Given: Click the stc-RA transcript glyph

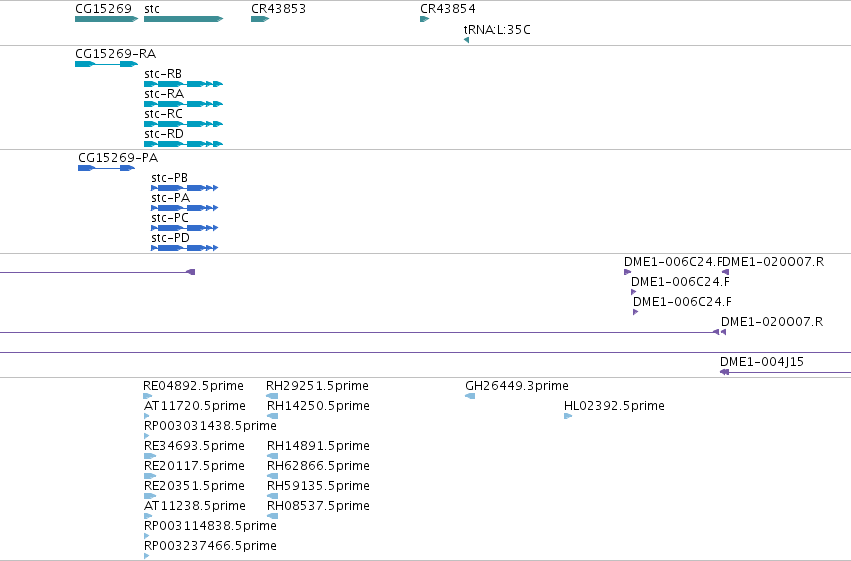Looking at the screenshot, I should (x=183, y=104).
